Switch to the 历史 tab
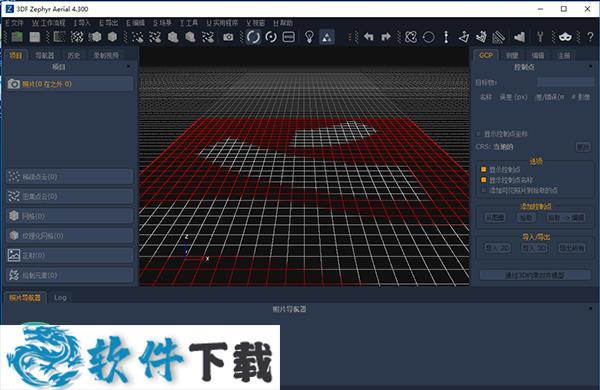This screenshot has width=600, height=390. 73,55
